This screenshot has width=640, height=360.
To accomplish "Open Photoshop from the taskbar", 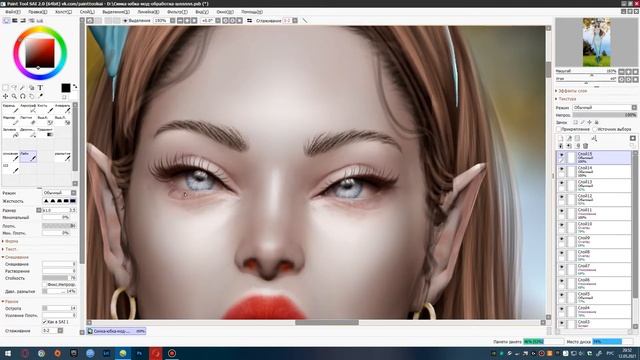I will pos(139,353).
